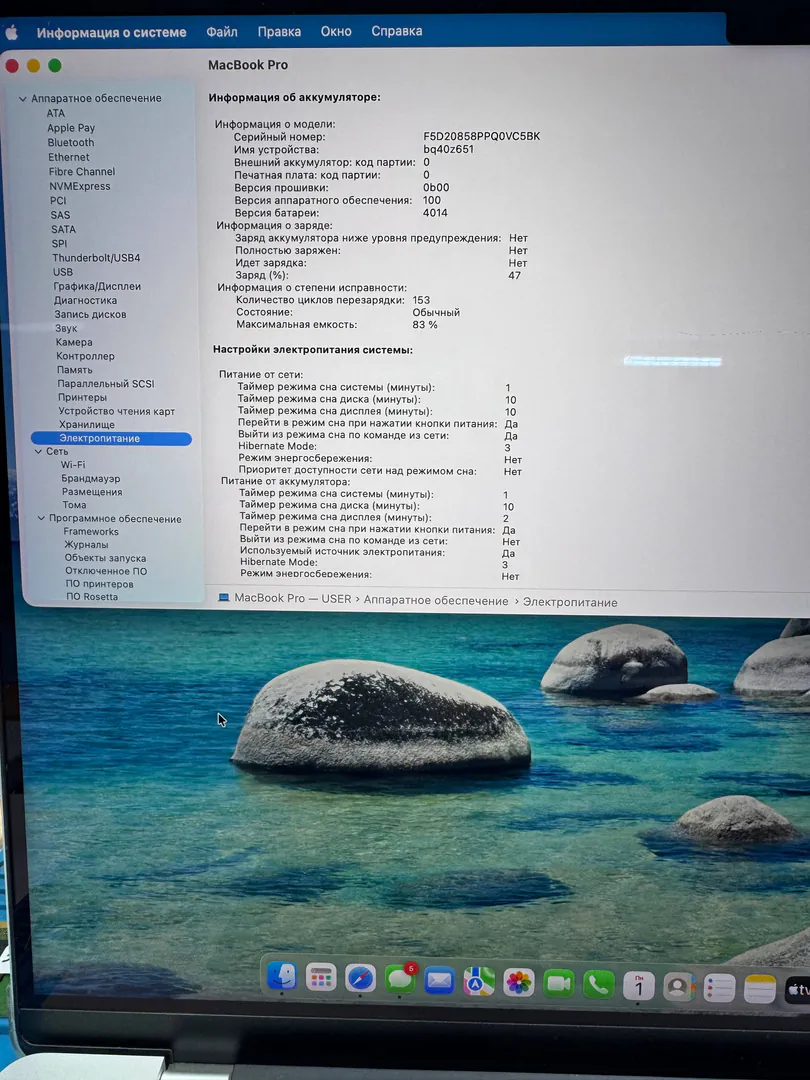Viewport: 810px width, 1080px height.
Task: Select Wi-Fi under Сеть
Action: coord(73,464)
